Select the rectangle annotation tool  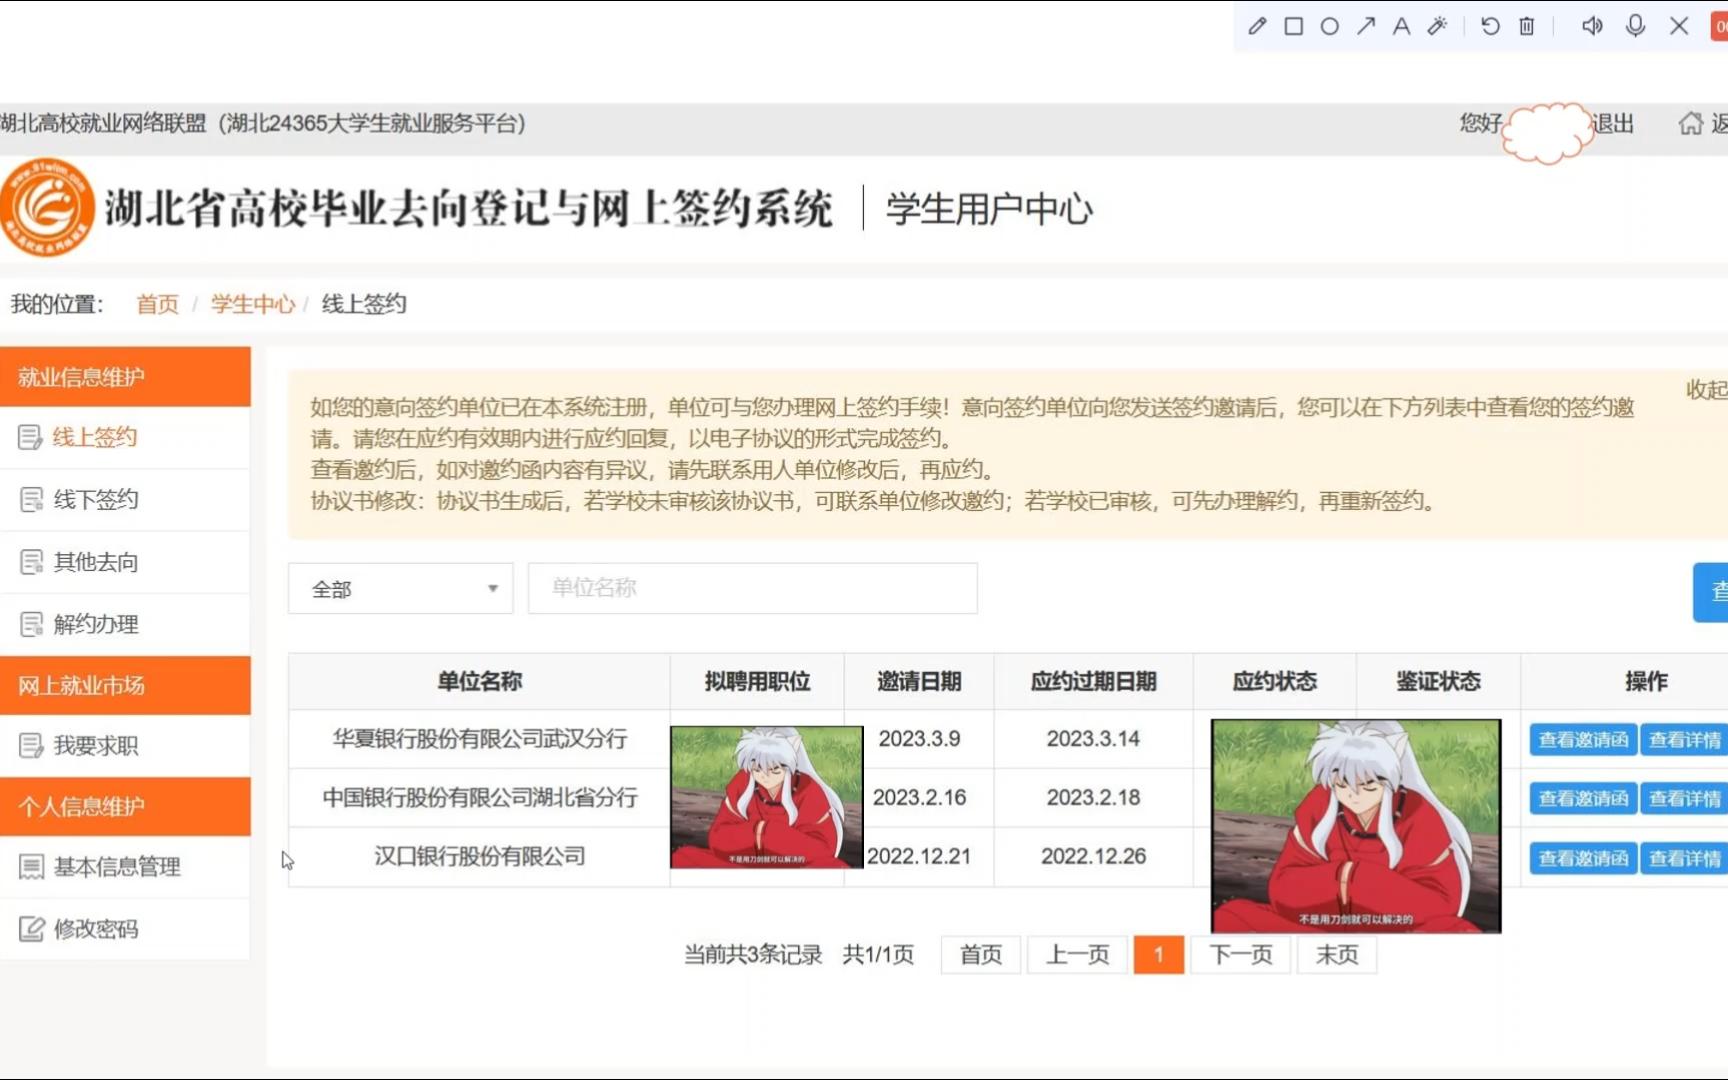[x=1293, y=26]
